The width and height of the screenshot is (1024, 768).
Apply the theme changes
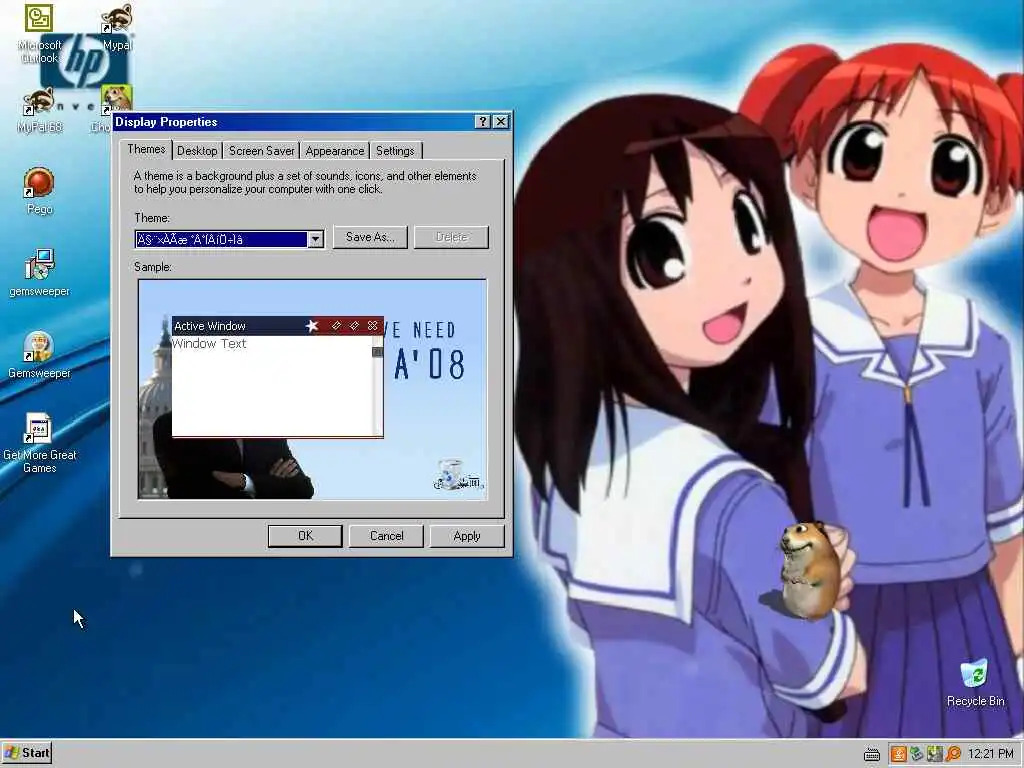[467, 536]
